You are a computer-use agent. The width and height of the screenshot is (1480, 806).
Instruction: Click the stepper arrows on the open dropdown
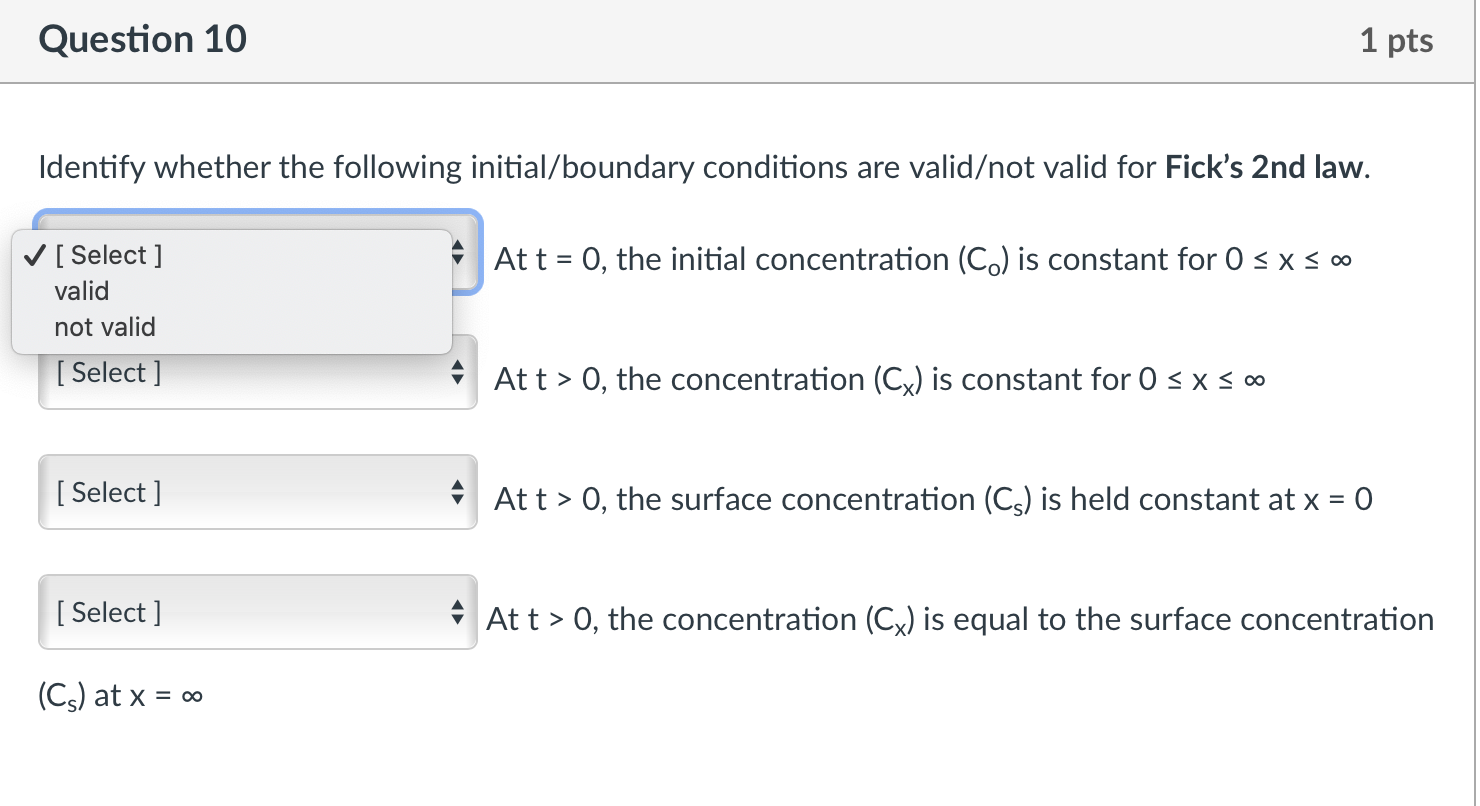(x=459, y=254)
